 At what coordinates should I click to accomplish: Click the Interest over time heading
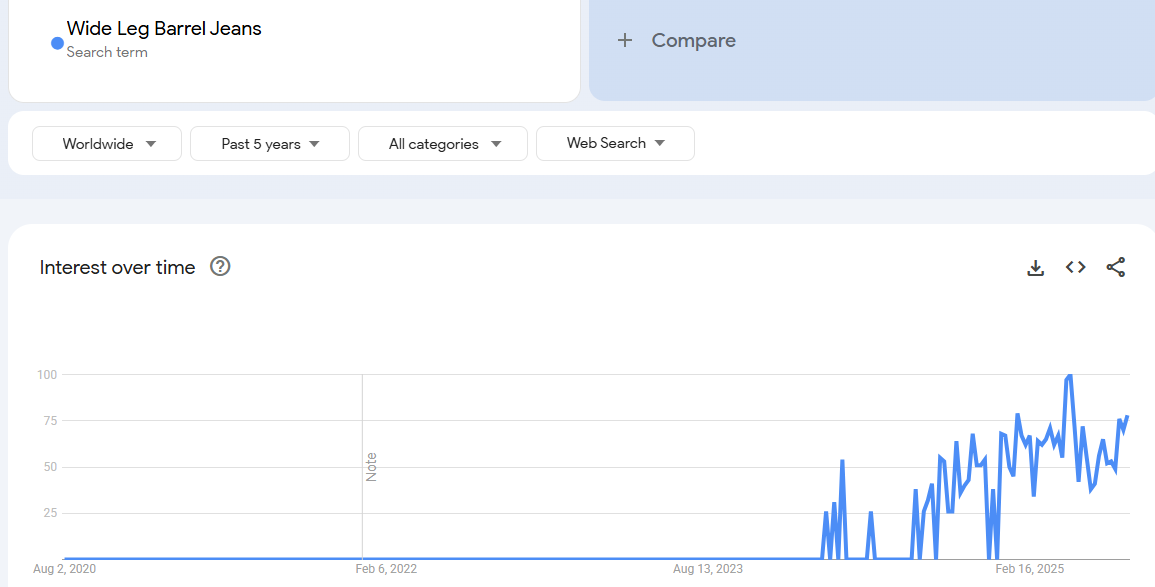[x=117, y=267]
